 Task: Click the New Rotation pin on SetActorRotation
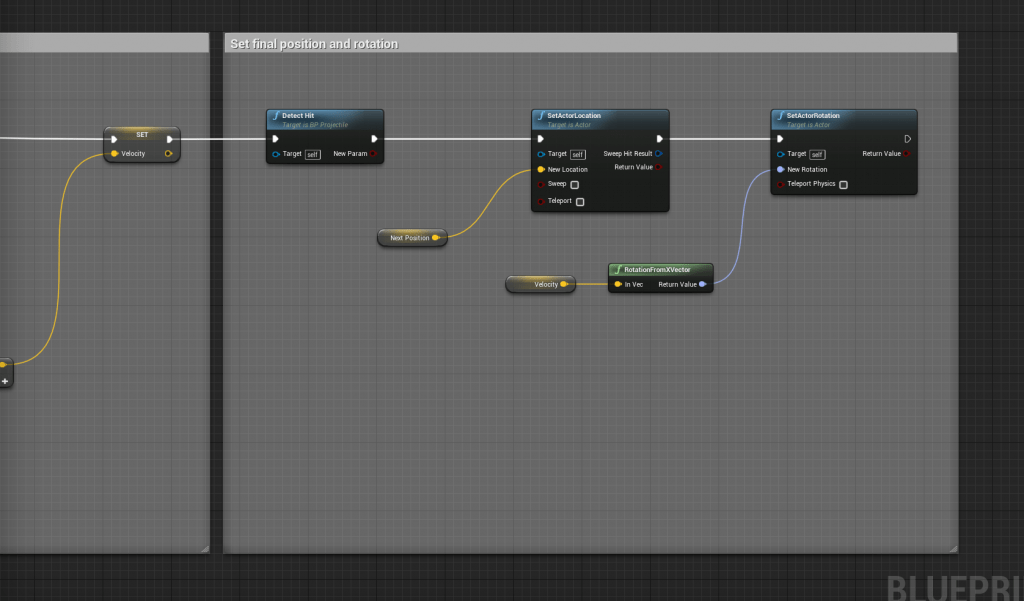pyautogui.click(x=780, y=169)
